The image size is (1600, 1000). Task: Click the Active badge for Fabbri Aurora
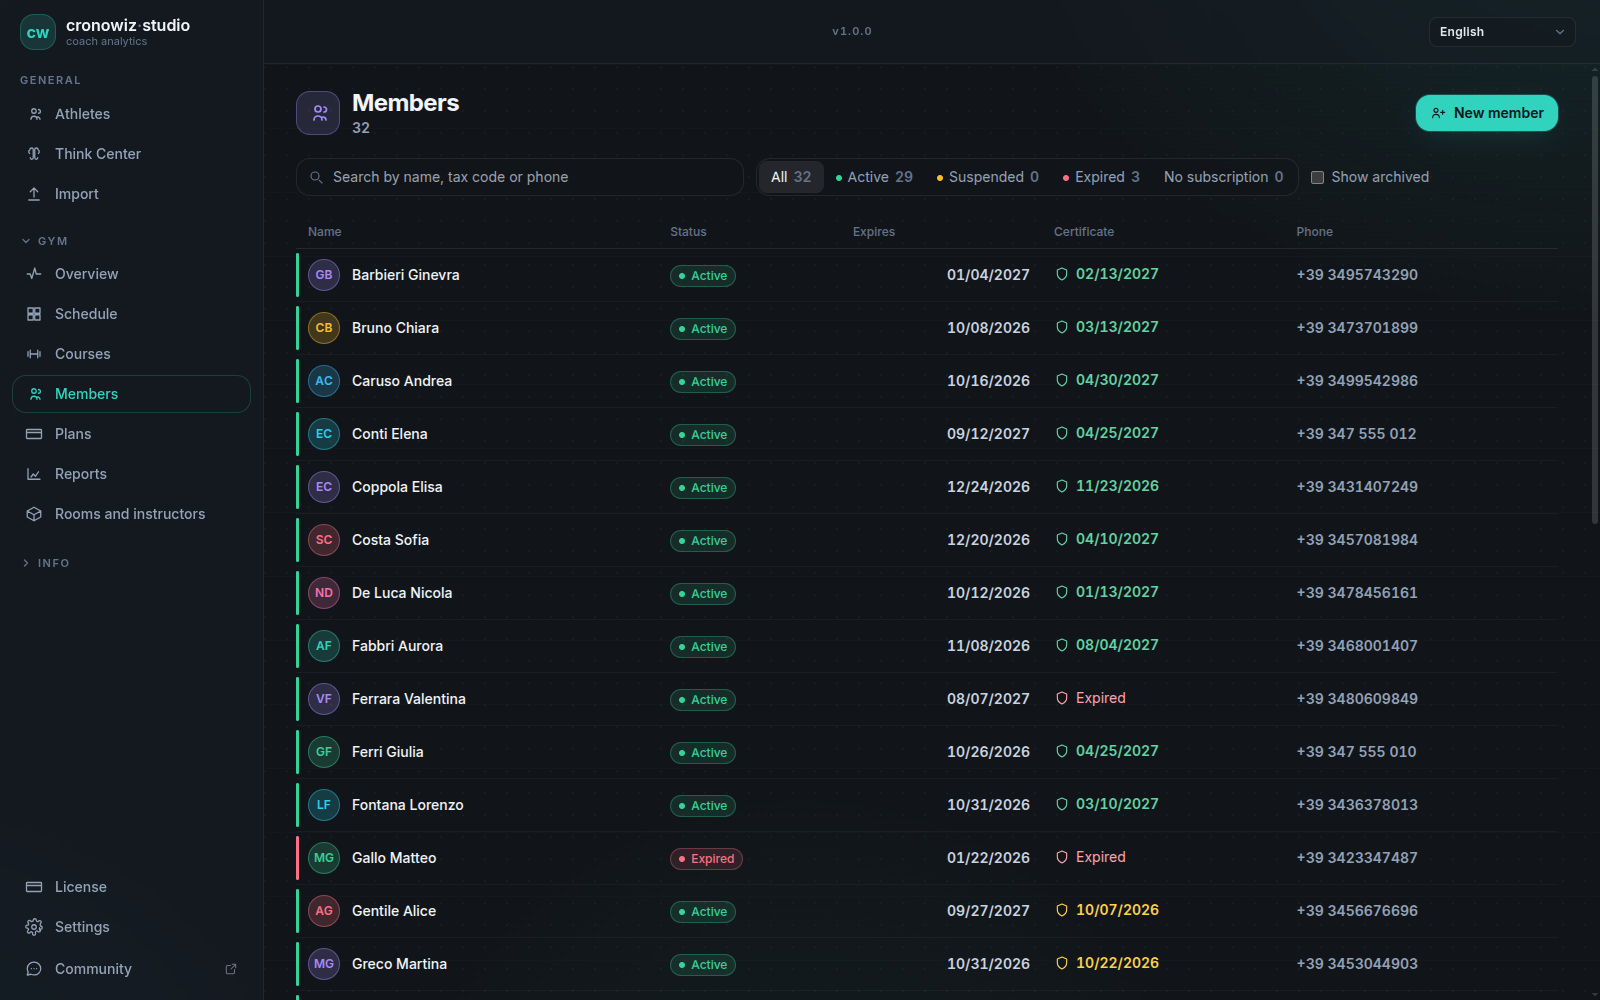point(703,647)
